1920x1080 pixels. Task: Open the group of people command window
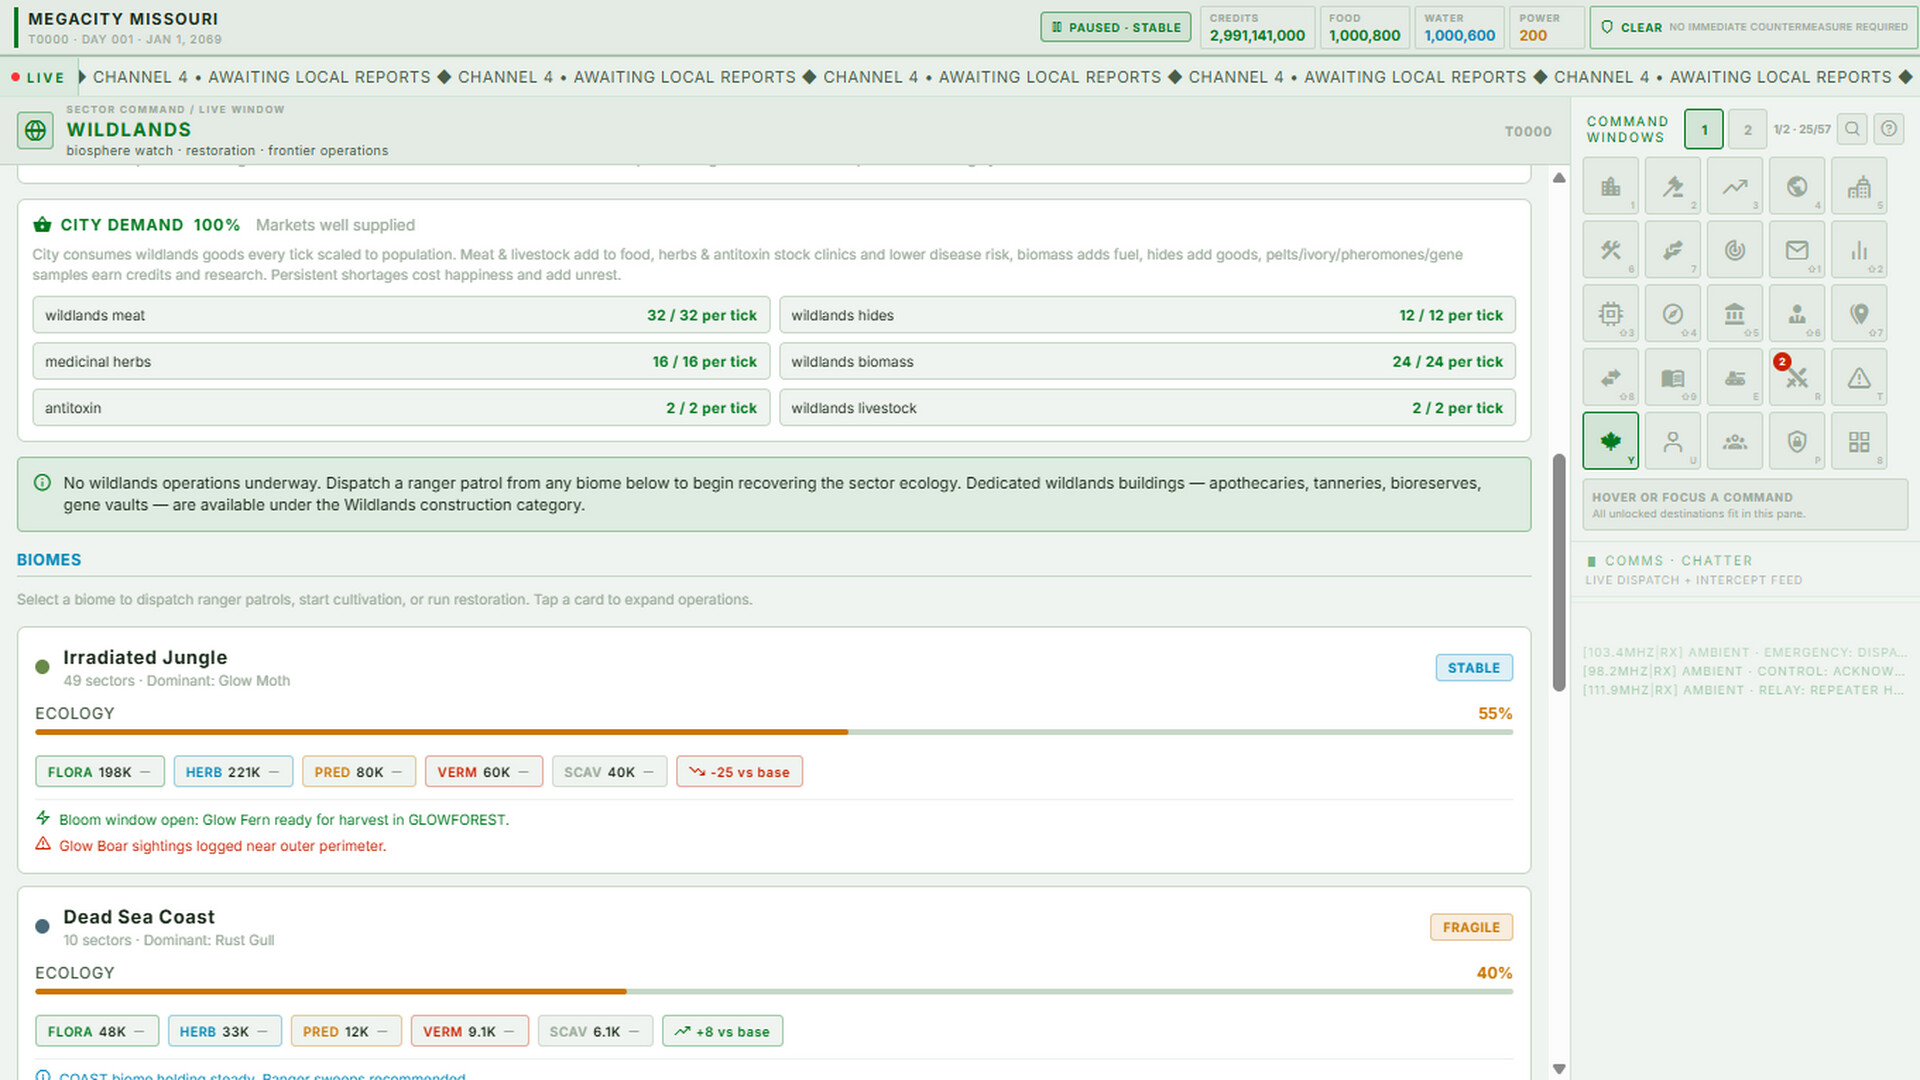point(1734,441)
